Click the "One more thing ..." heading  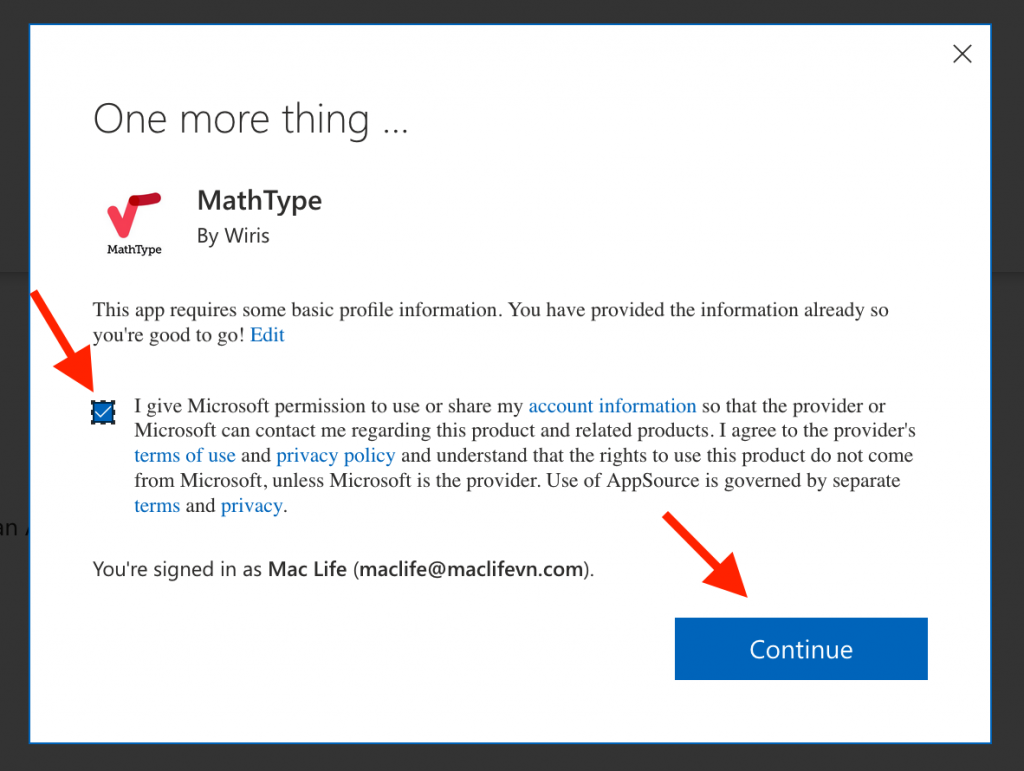(x=251, y=119)
